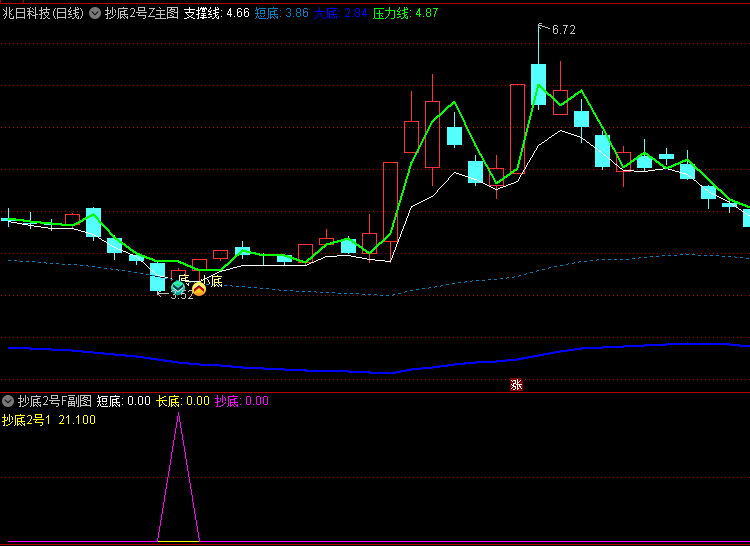Click the red 涨 marker icon
Image resolution: width=750 pixels, height=546 pixels.
(x=516, y=384)
